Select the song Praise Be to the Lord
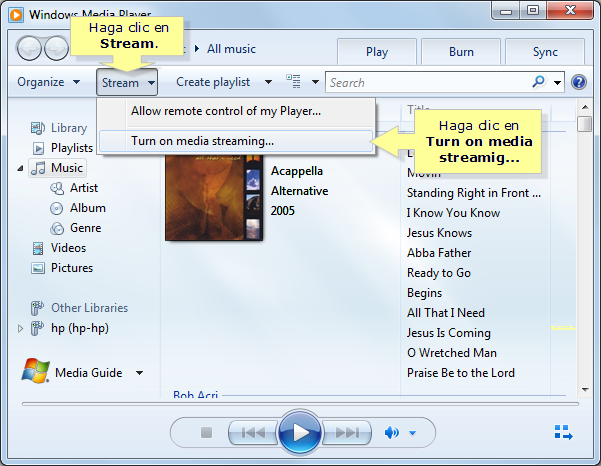The height and width of the screenshot is (466, 601). pos(461,373)
